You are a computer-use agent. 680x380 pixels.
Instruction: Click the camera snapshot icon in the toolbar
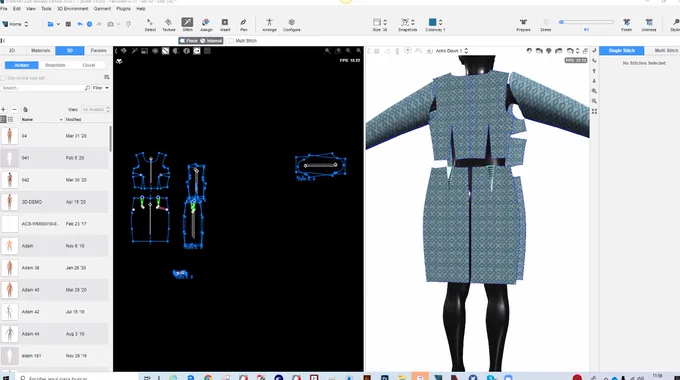[111, 24]
